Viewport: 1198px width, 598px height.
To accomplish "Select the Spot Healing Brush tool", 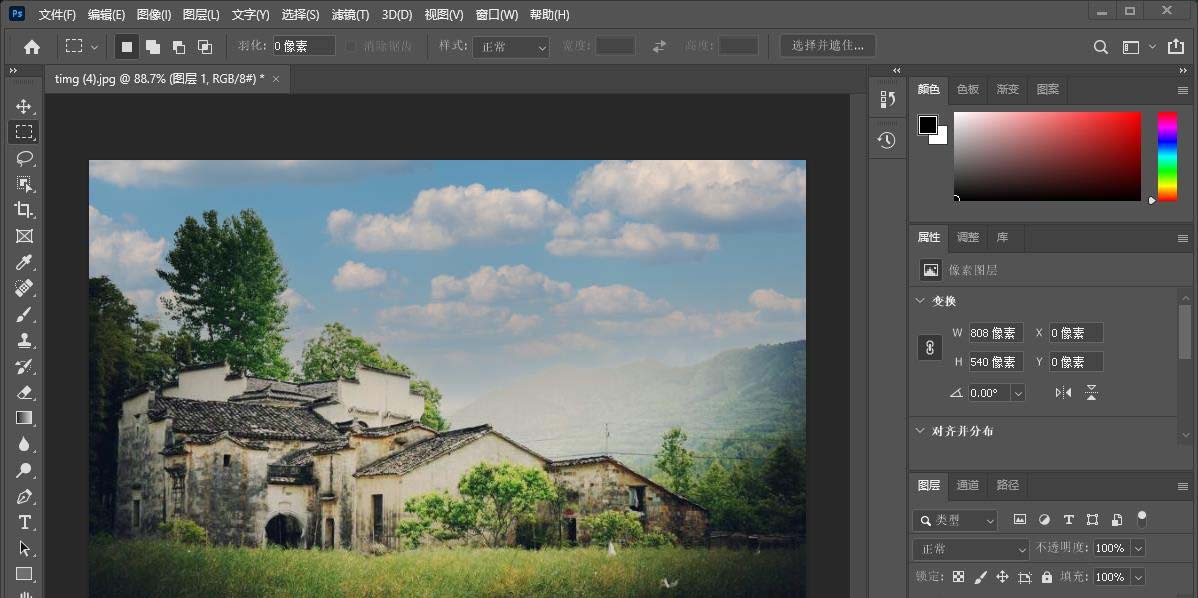I will click(24, 288).
